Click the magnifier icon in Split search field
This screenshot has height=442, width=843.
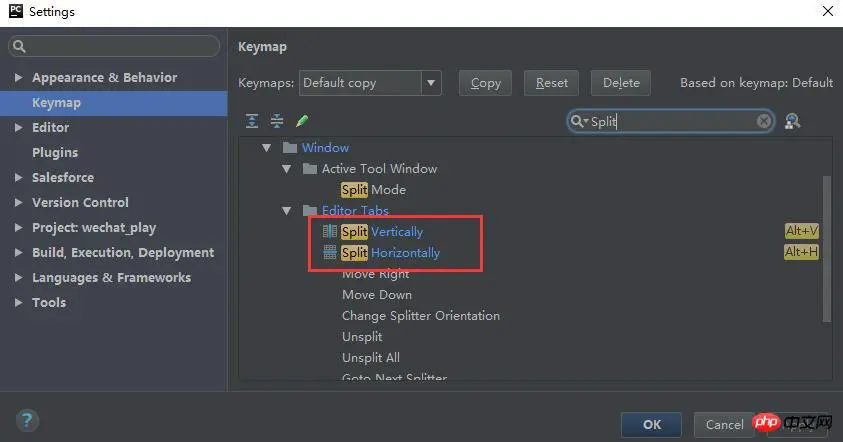(578, 121)
